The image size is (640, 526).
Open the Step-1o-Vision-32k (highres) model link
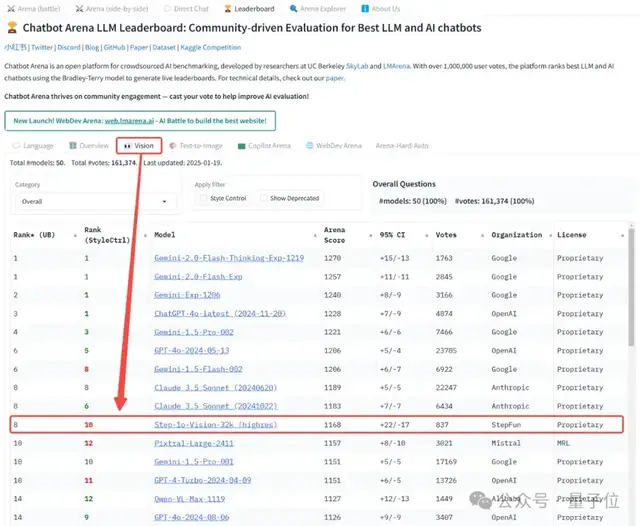[x=216, y=425]
